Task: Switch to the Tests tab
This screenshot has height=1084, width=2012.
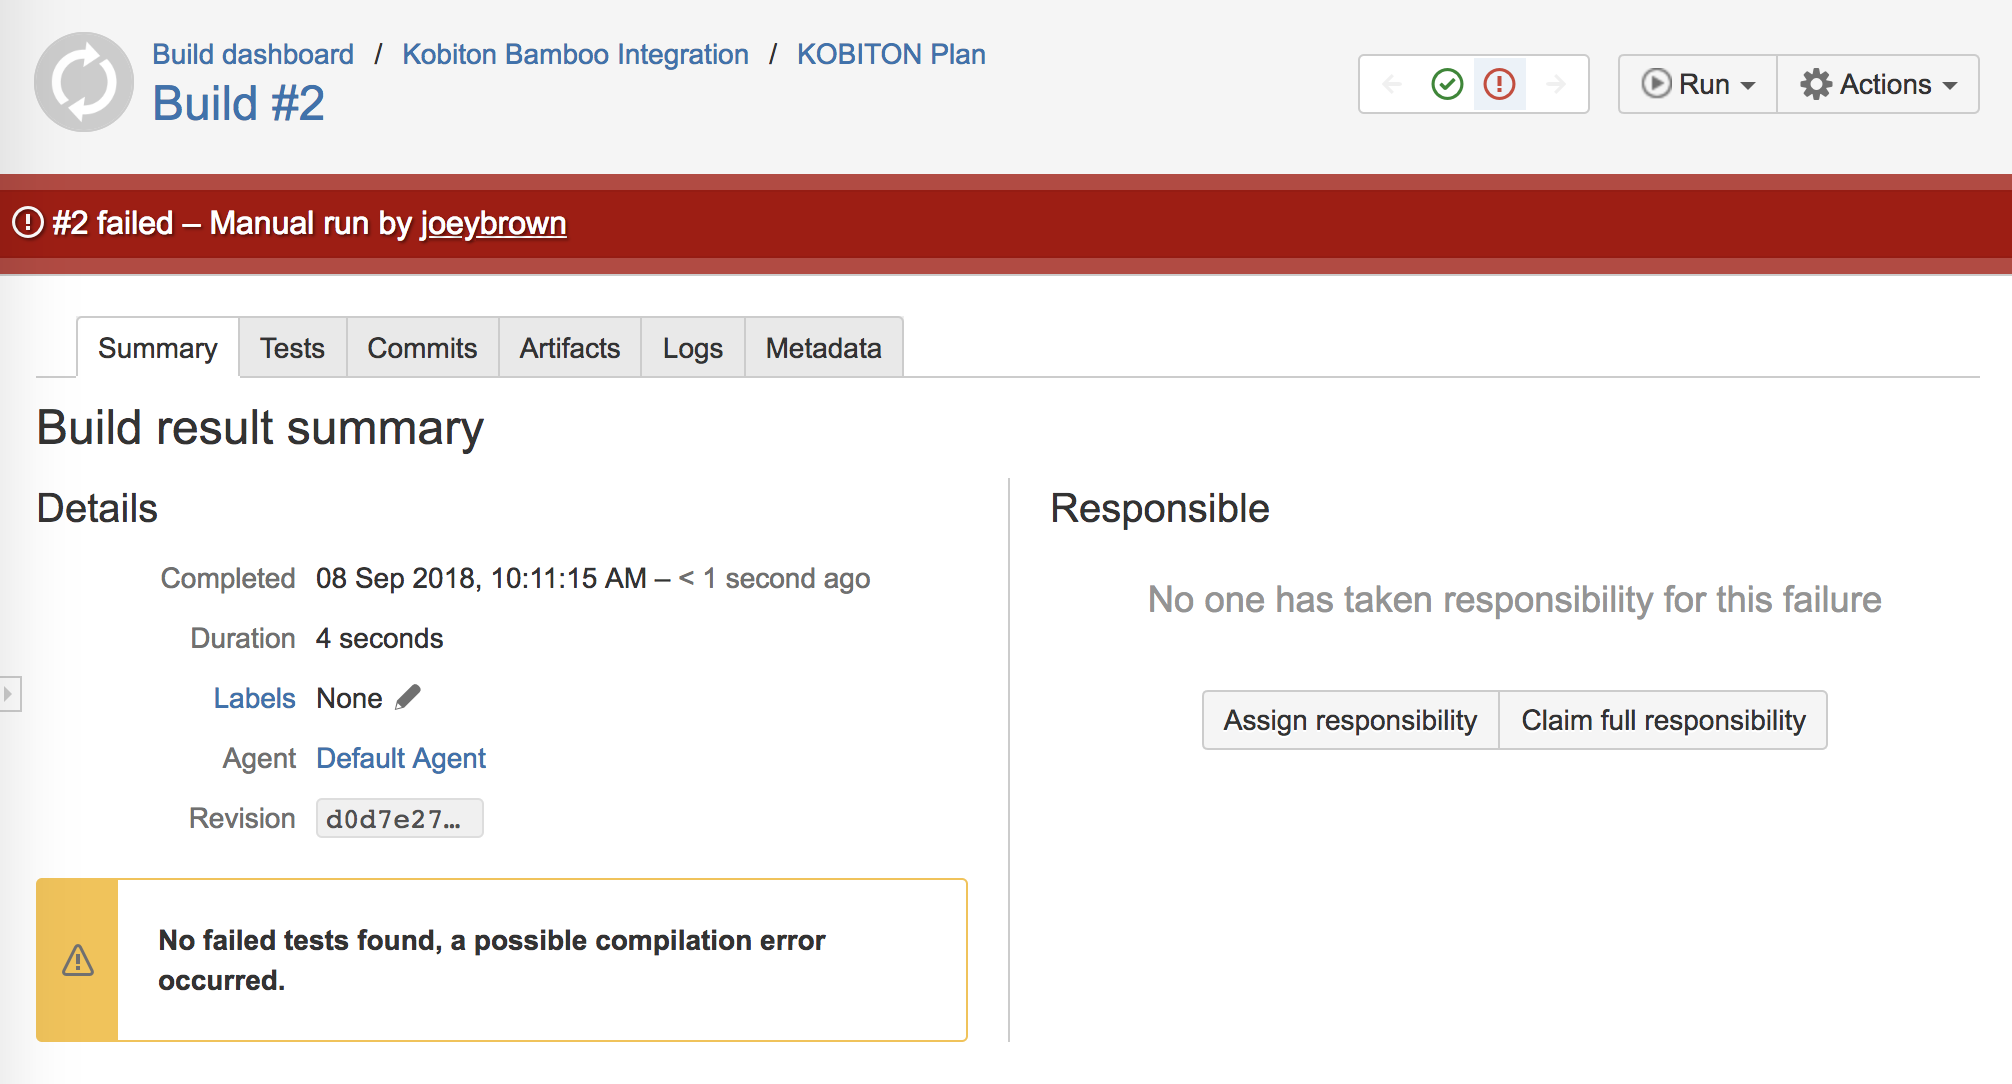Action: 292,348
